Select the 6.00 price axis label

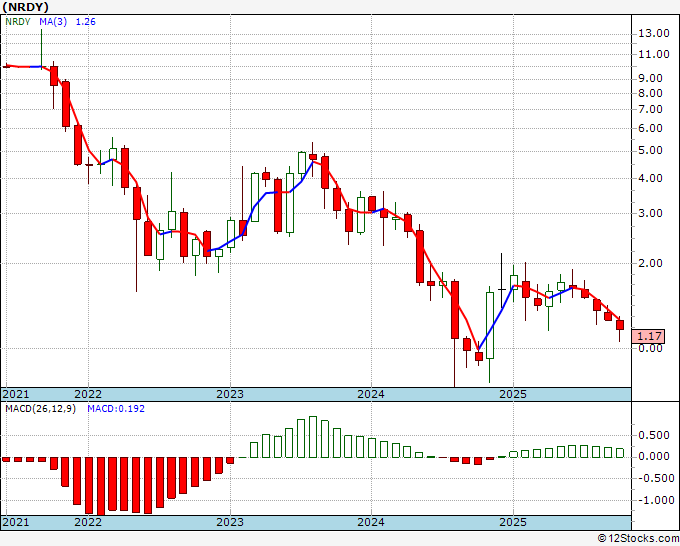click(x=651, y=128)
